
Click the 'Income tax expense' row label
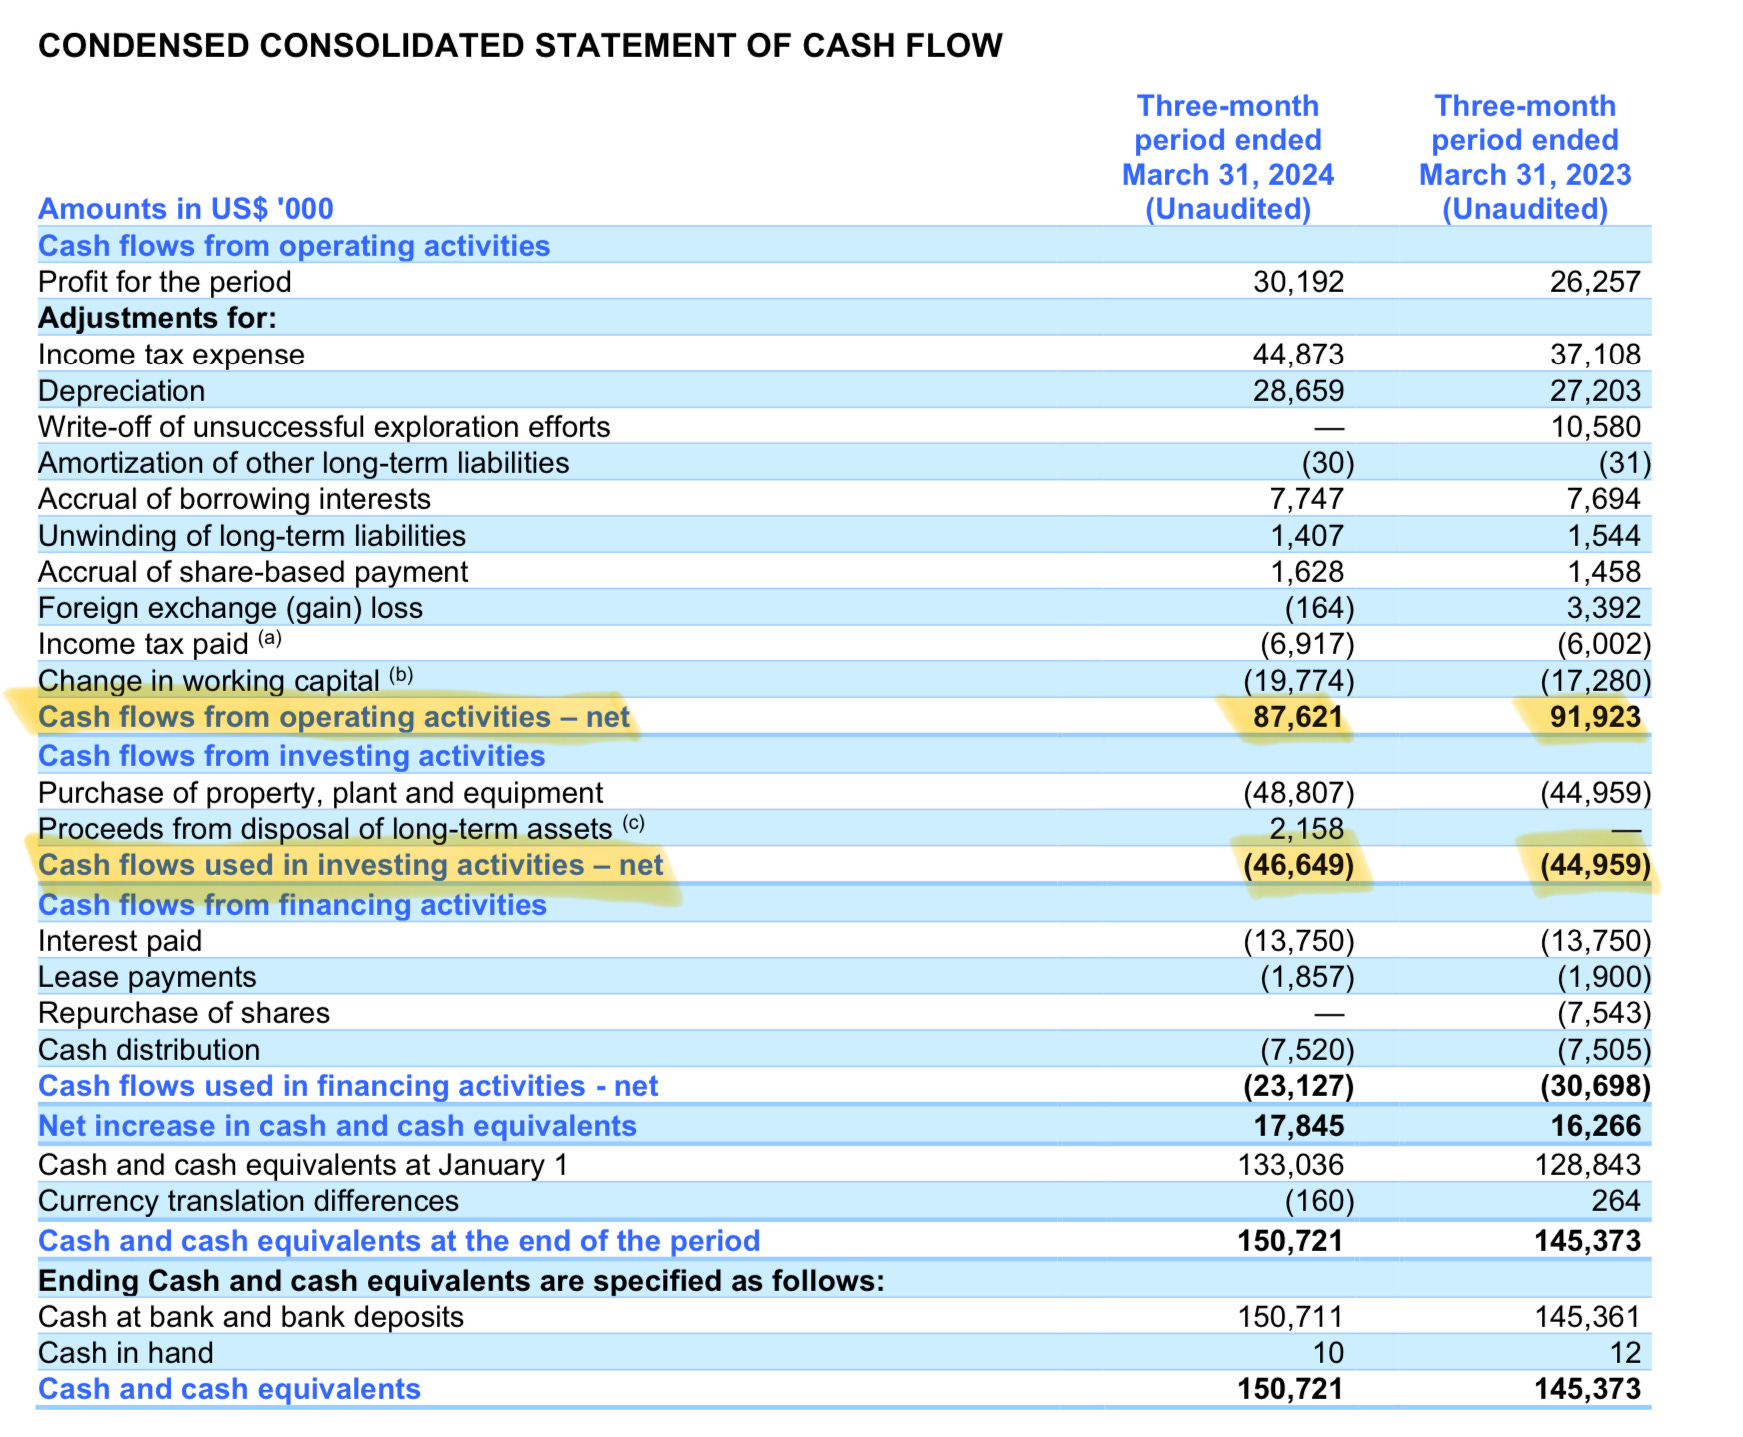click(171, 355)
